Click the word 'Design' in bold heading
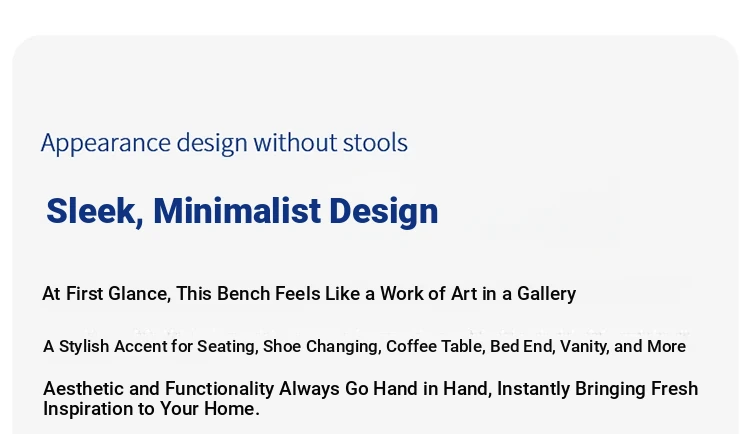750x434 pixels. (x=384, y=212)
